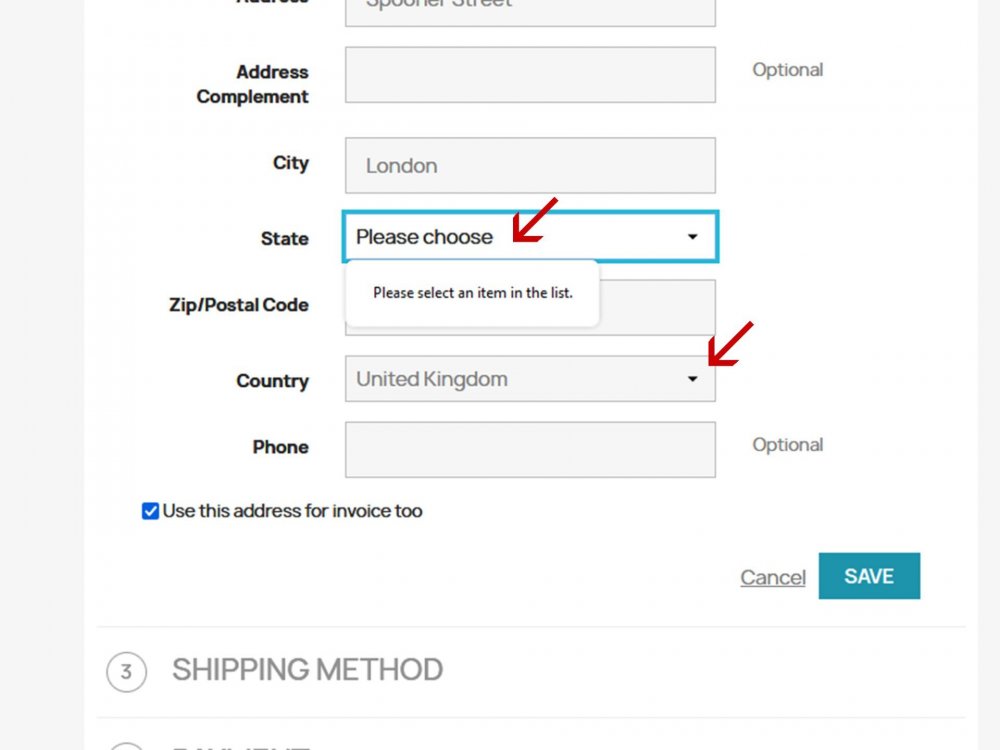Click the Optional label beside Phone
Image resolution: width=1000 pixels, height=750 pixels.
click(787, 445)
